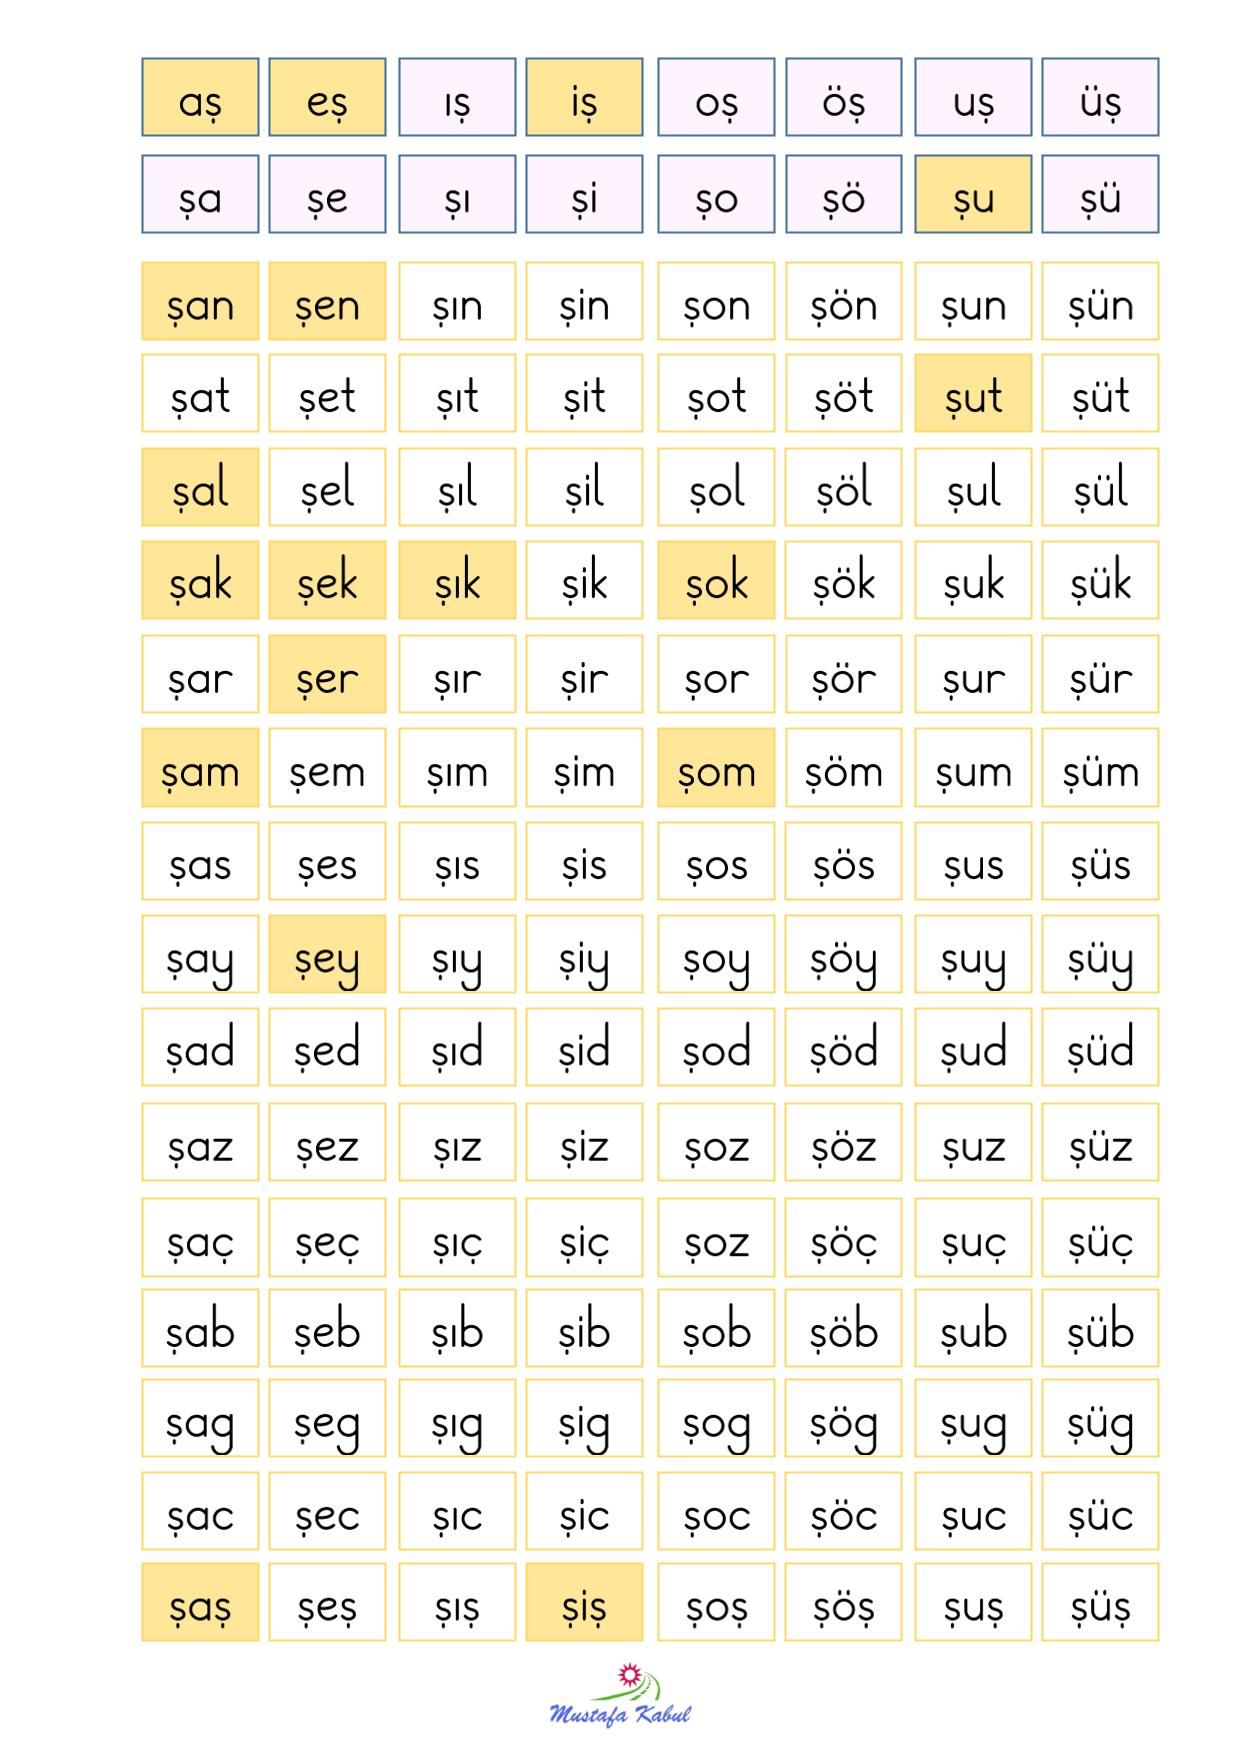Click the 'şen' word card
Viewport: 1240px width, 1753px height.
tap(327, 302)
